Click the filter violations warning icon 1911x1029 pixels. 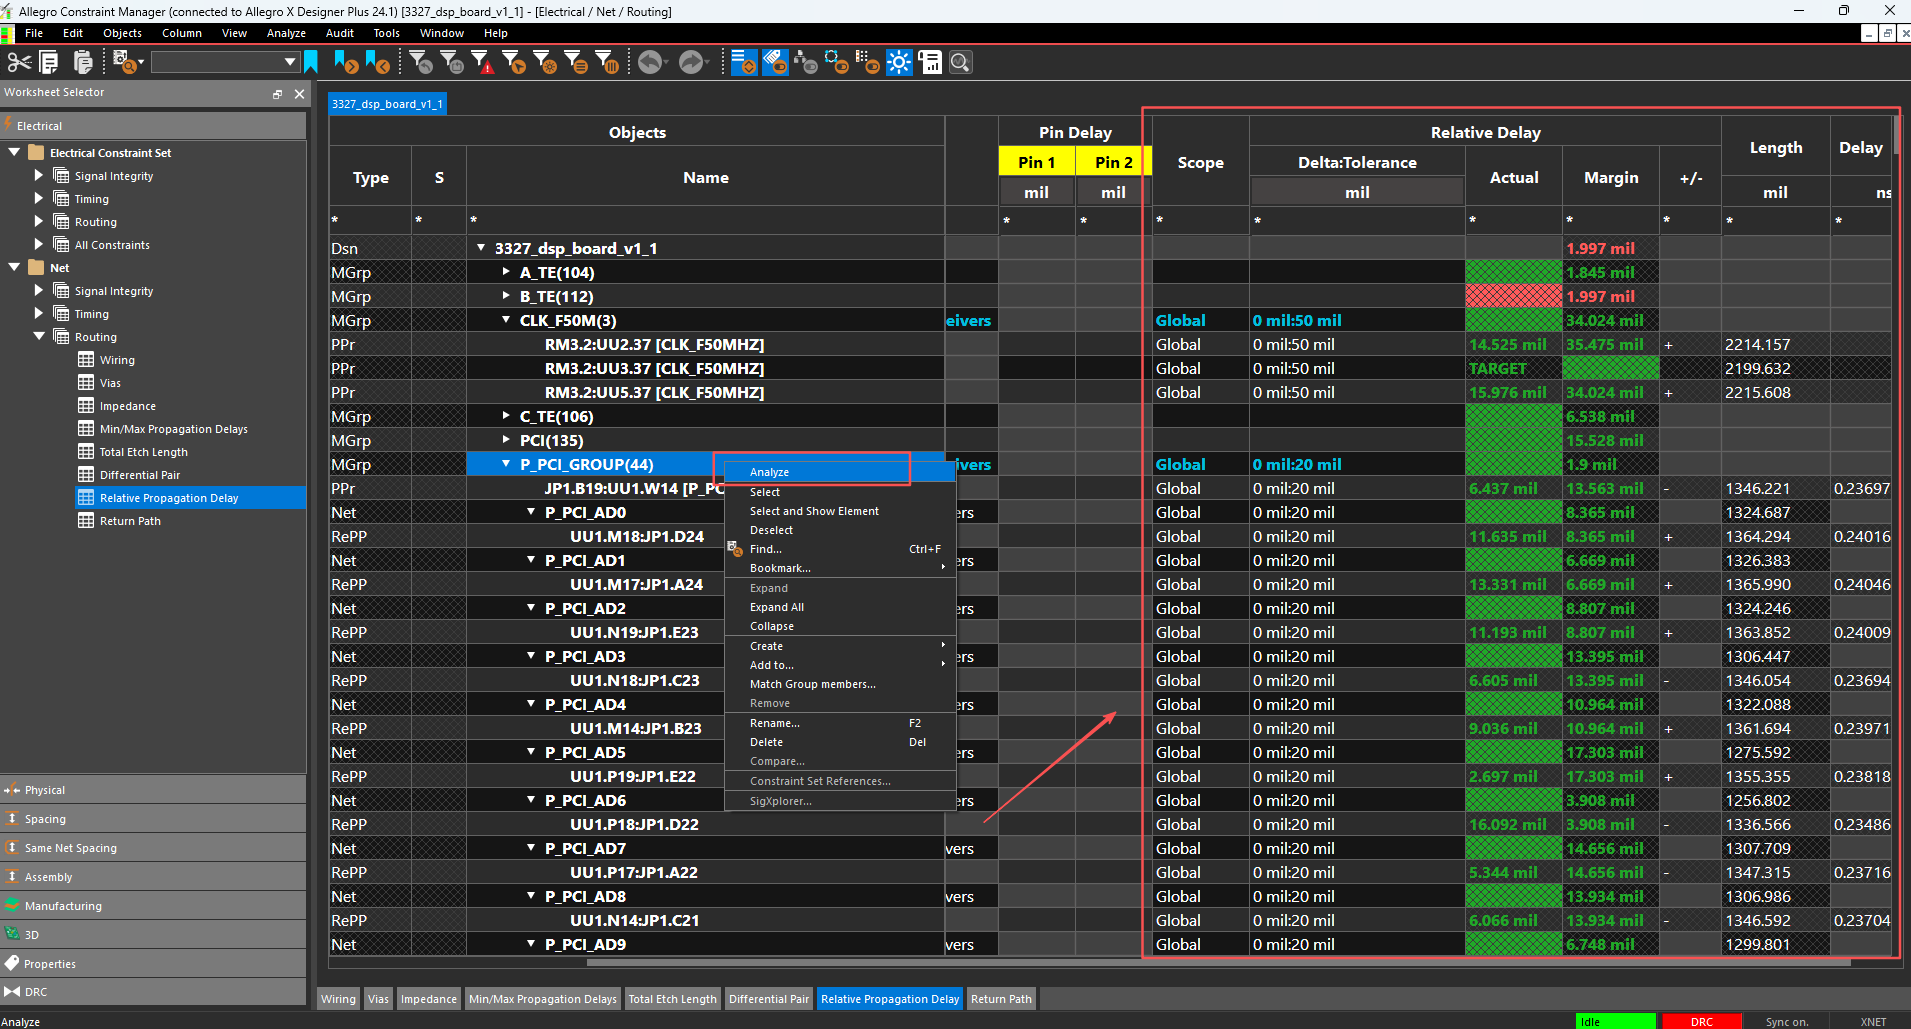pos(482,63)
